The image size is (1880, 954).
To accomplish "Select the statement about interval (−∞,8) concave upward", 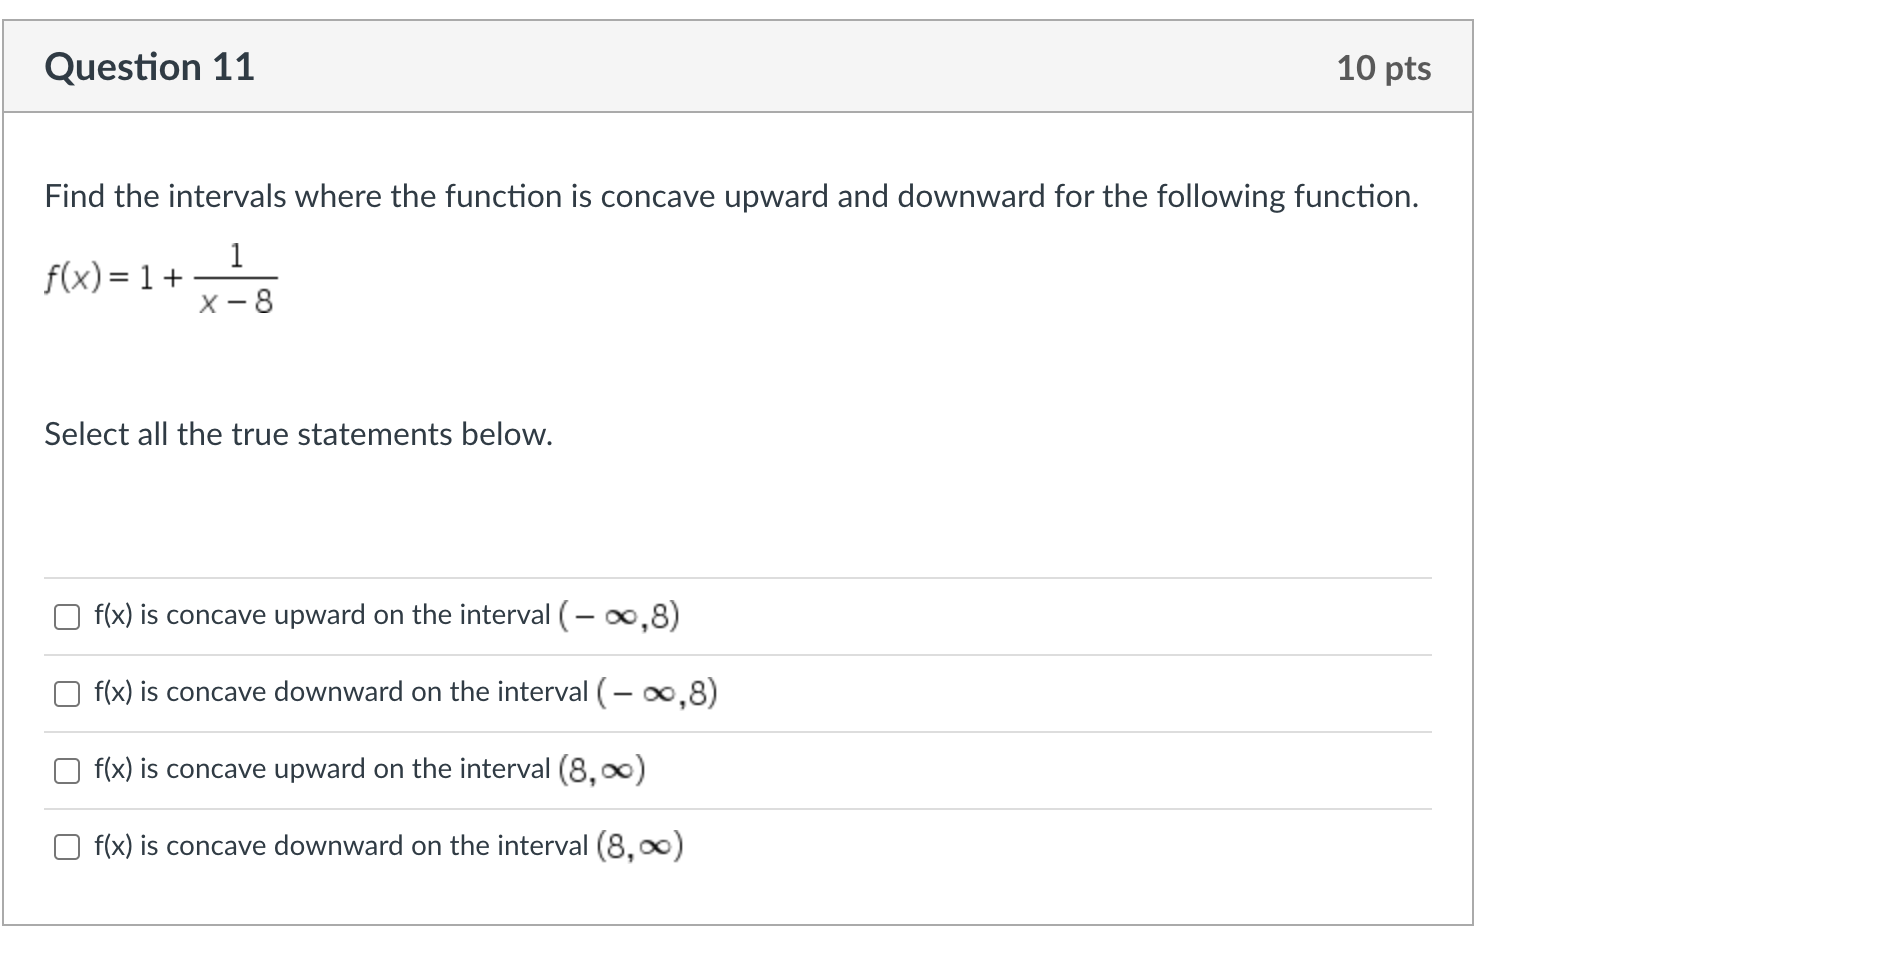I will coord(385,617).
